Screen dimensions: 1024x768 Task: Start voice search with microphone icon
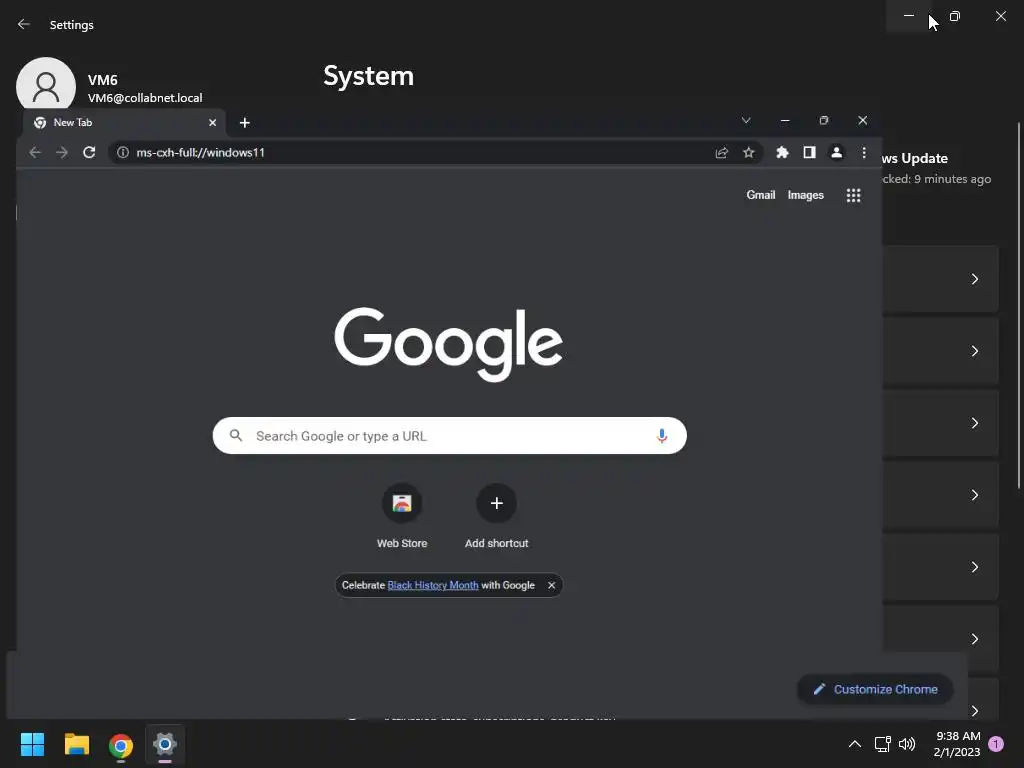[x=662, y=436]
